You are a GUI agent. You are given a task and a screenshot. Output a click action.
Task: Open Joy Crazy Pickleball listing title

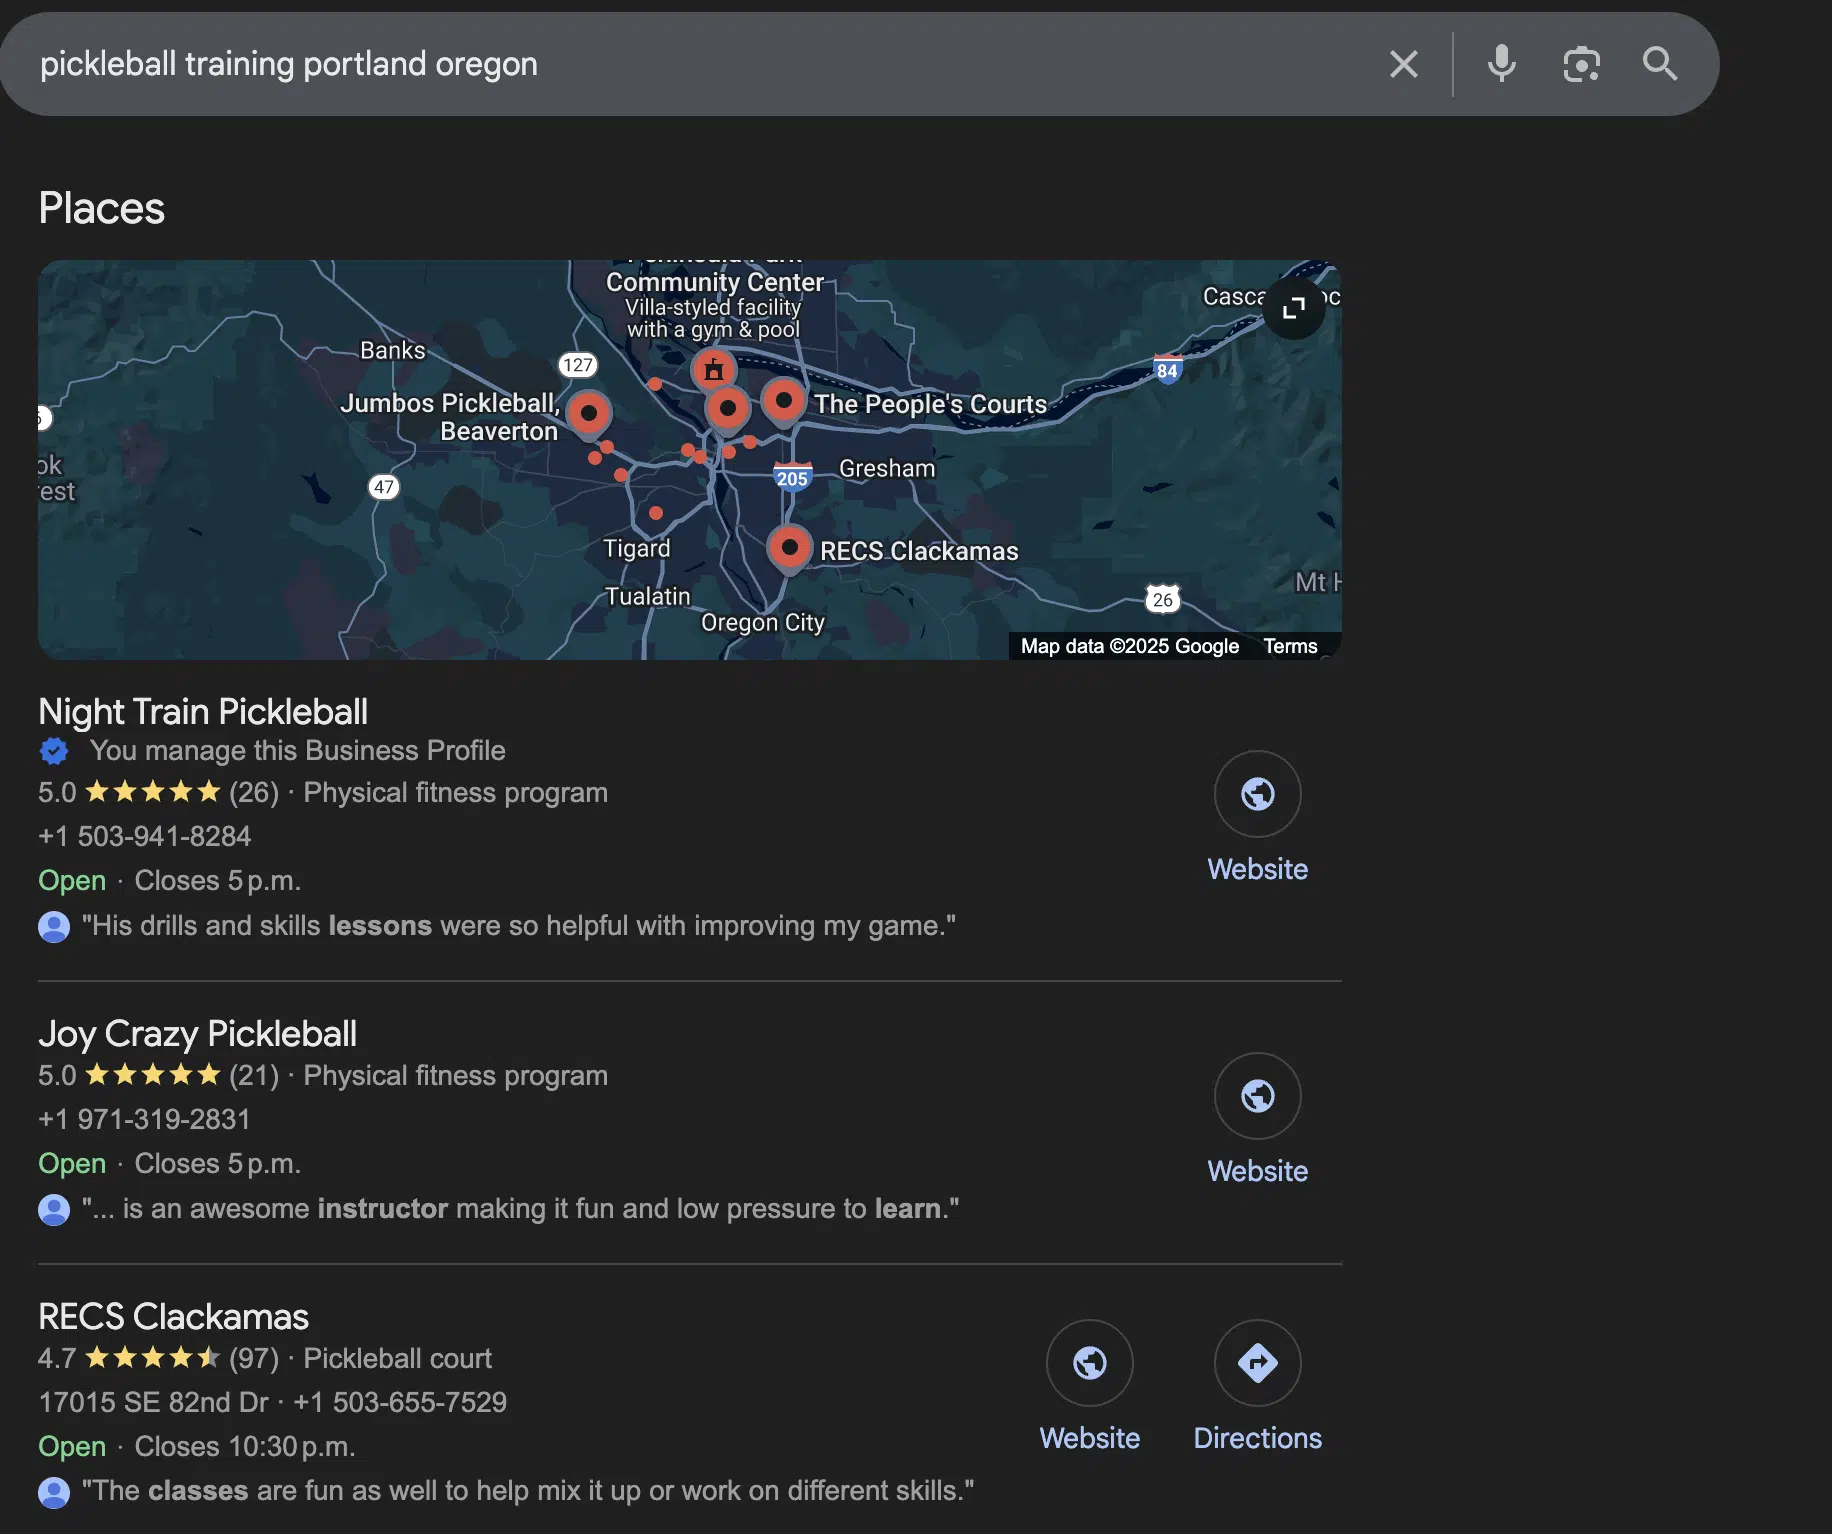(197, 1034)
